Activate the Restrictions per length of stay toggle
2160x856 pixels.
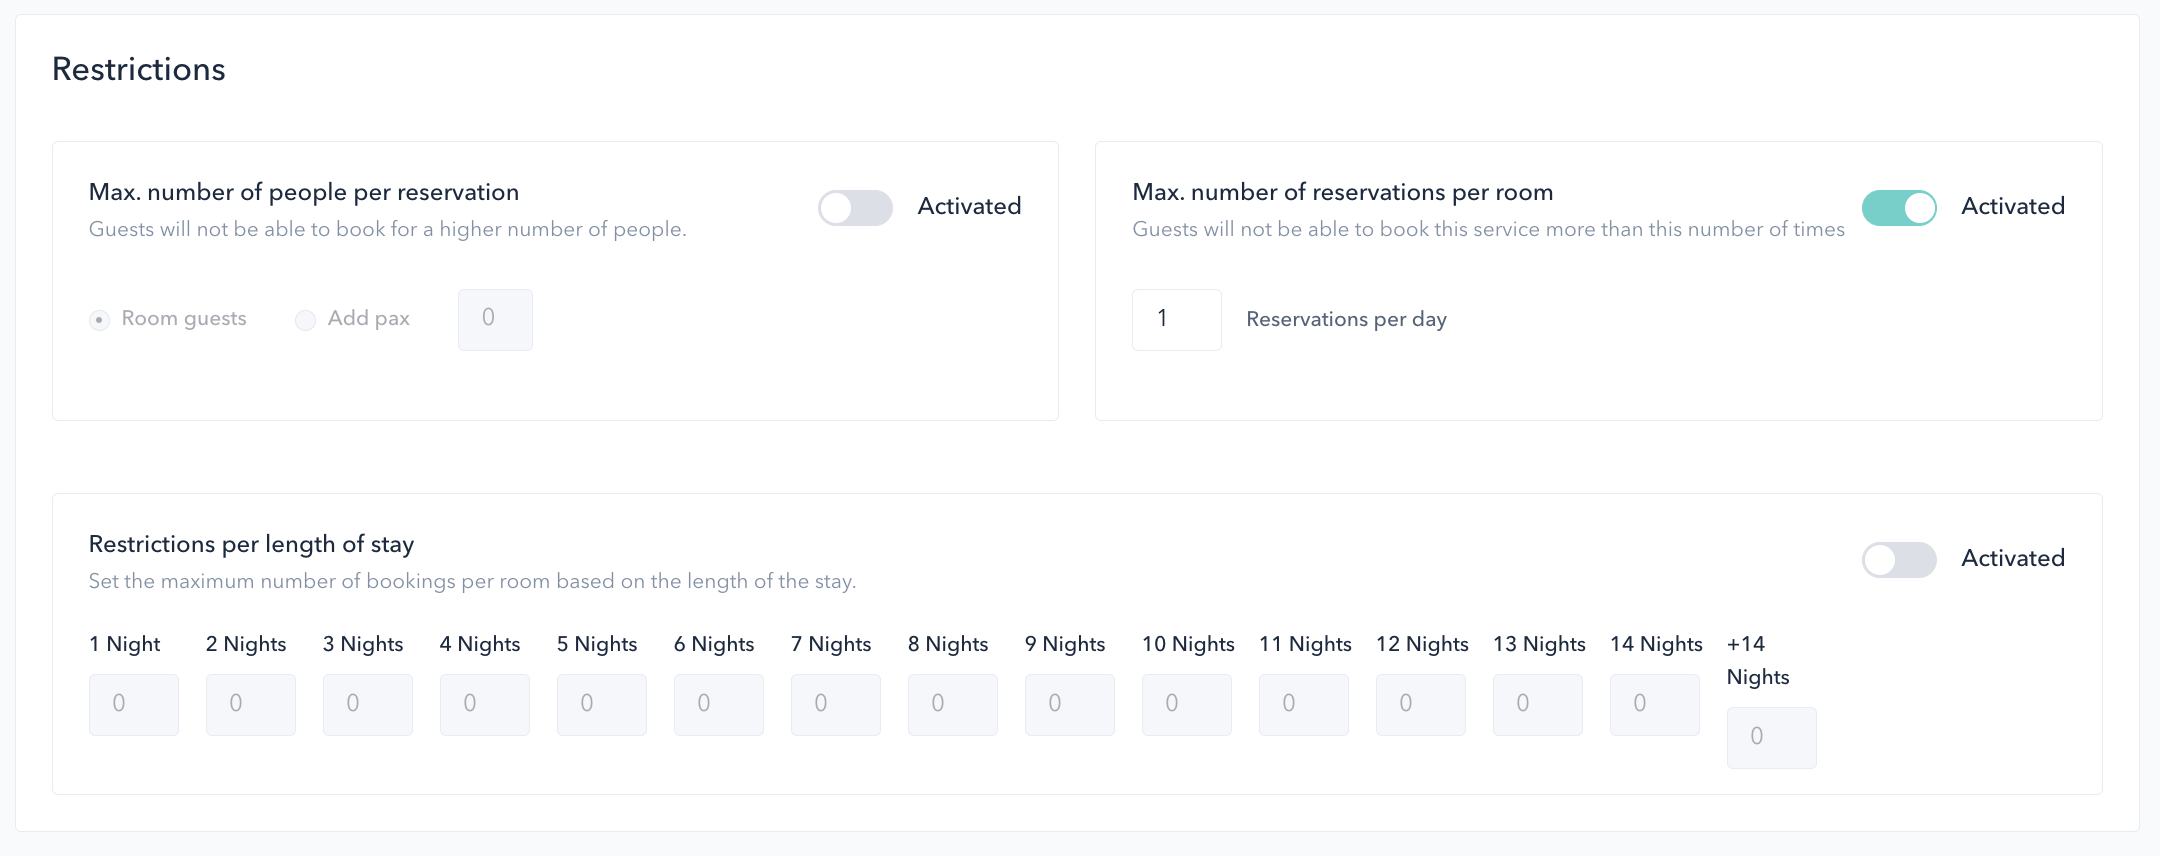pos(1898,560)
